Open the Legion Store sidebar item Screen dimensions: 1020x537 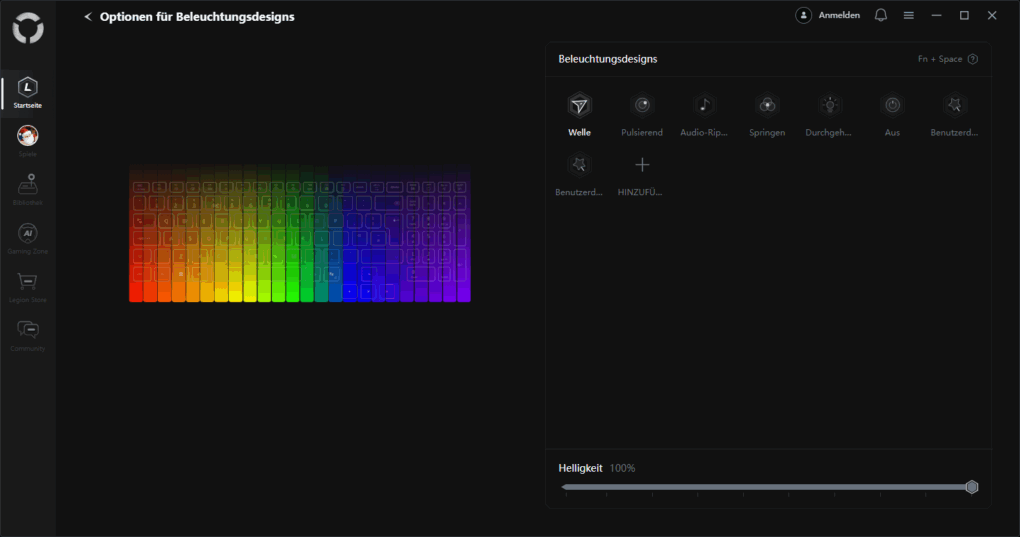coord(27,287)
